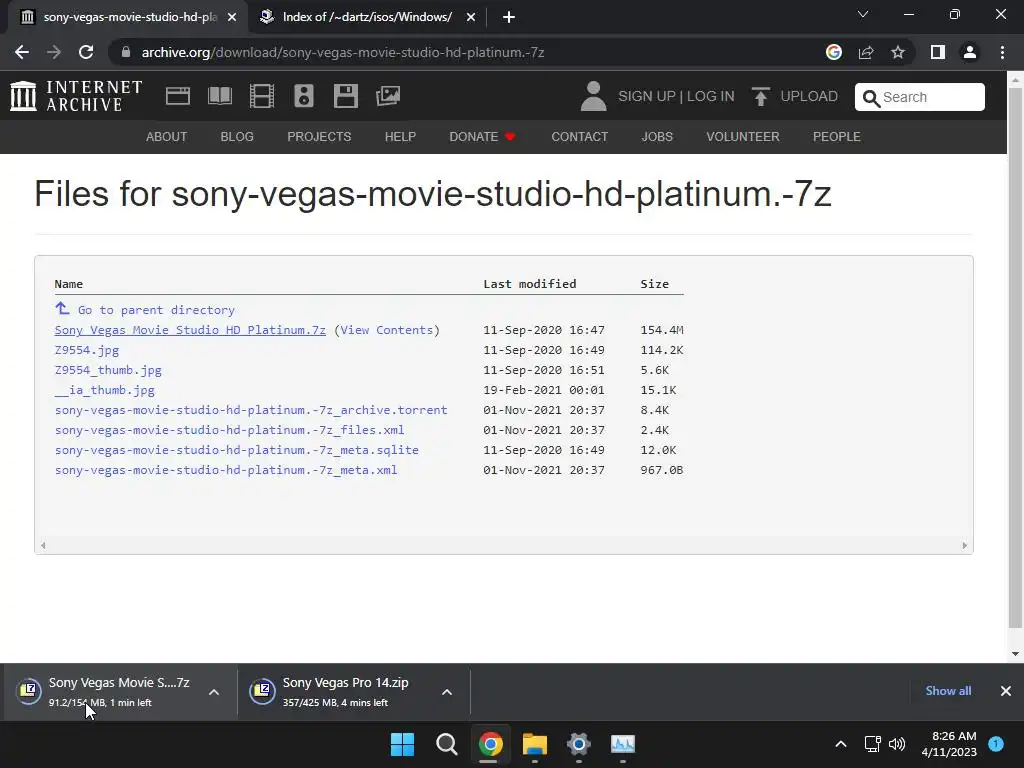Open the Web (Wayback) media icon
1024x768 pixels.
[x=178, y=96]
